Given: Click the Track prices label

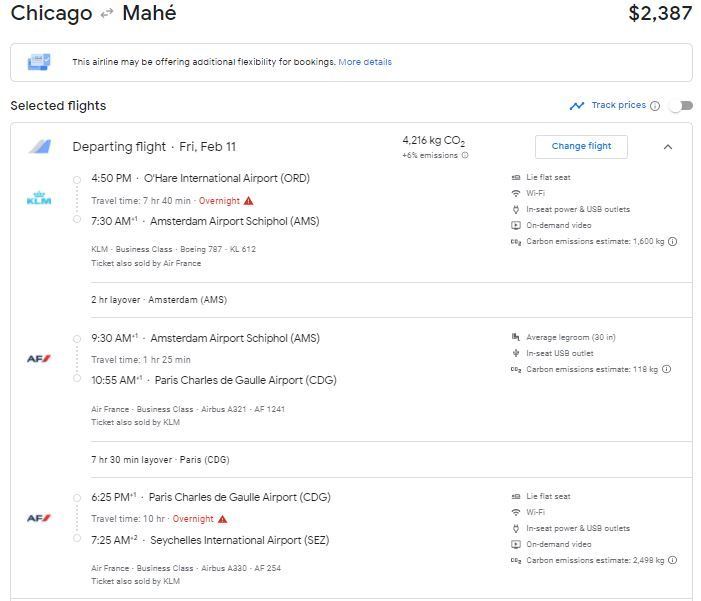Looking at the screenshot, I should tap(619, 105).
